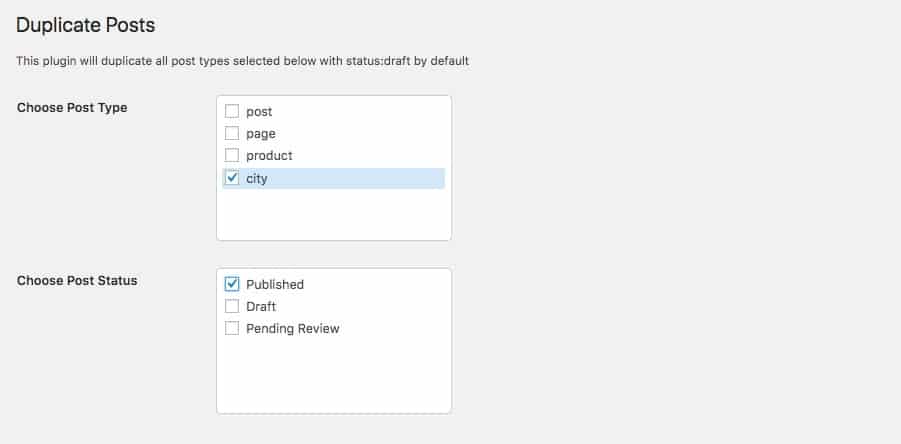
Task: Click the 'product' option label
Action: 269,156
